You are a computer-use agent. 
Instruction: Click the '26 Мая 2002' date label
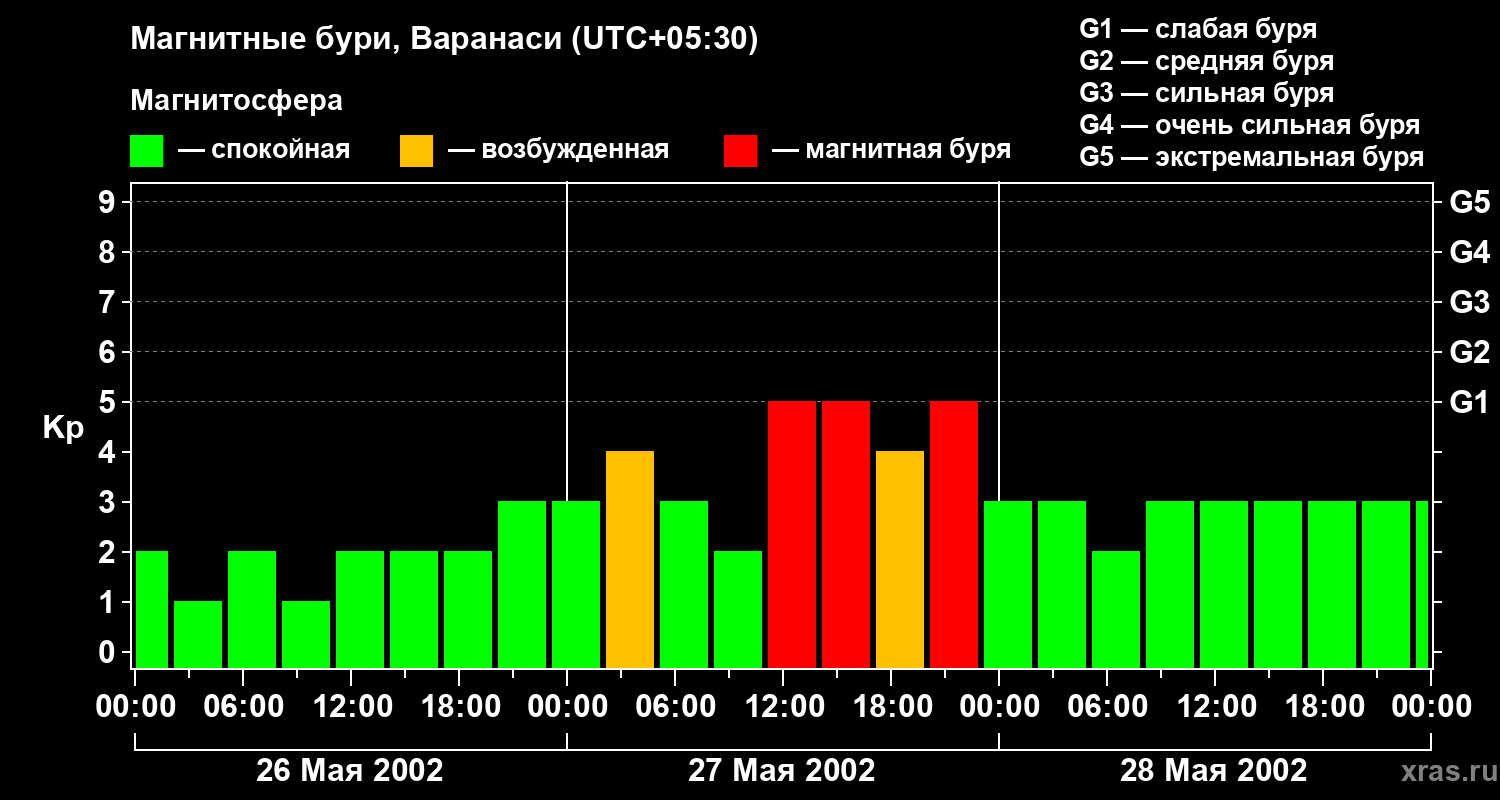350,771
